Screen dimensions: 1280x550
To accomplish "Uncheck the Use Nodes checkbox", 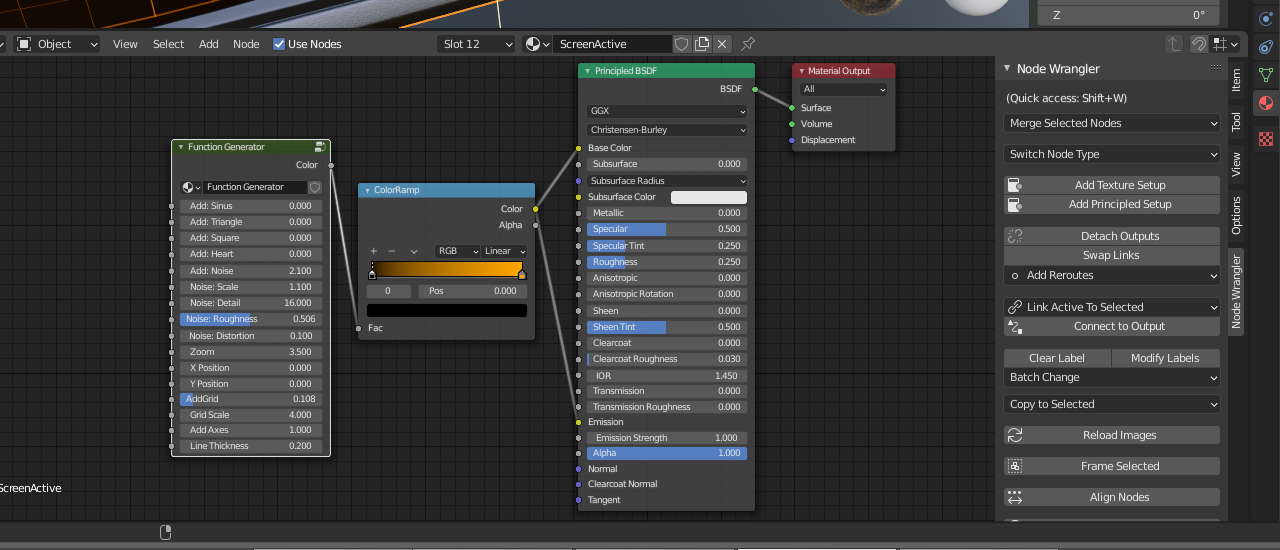I will click(x=279, y=44).
